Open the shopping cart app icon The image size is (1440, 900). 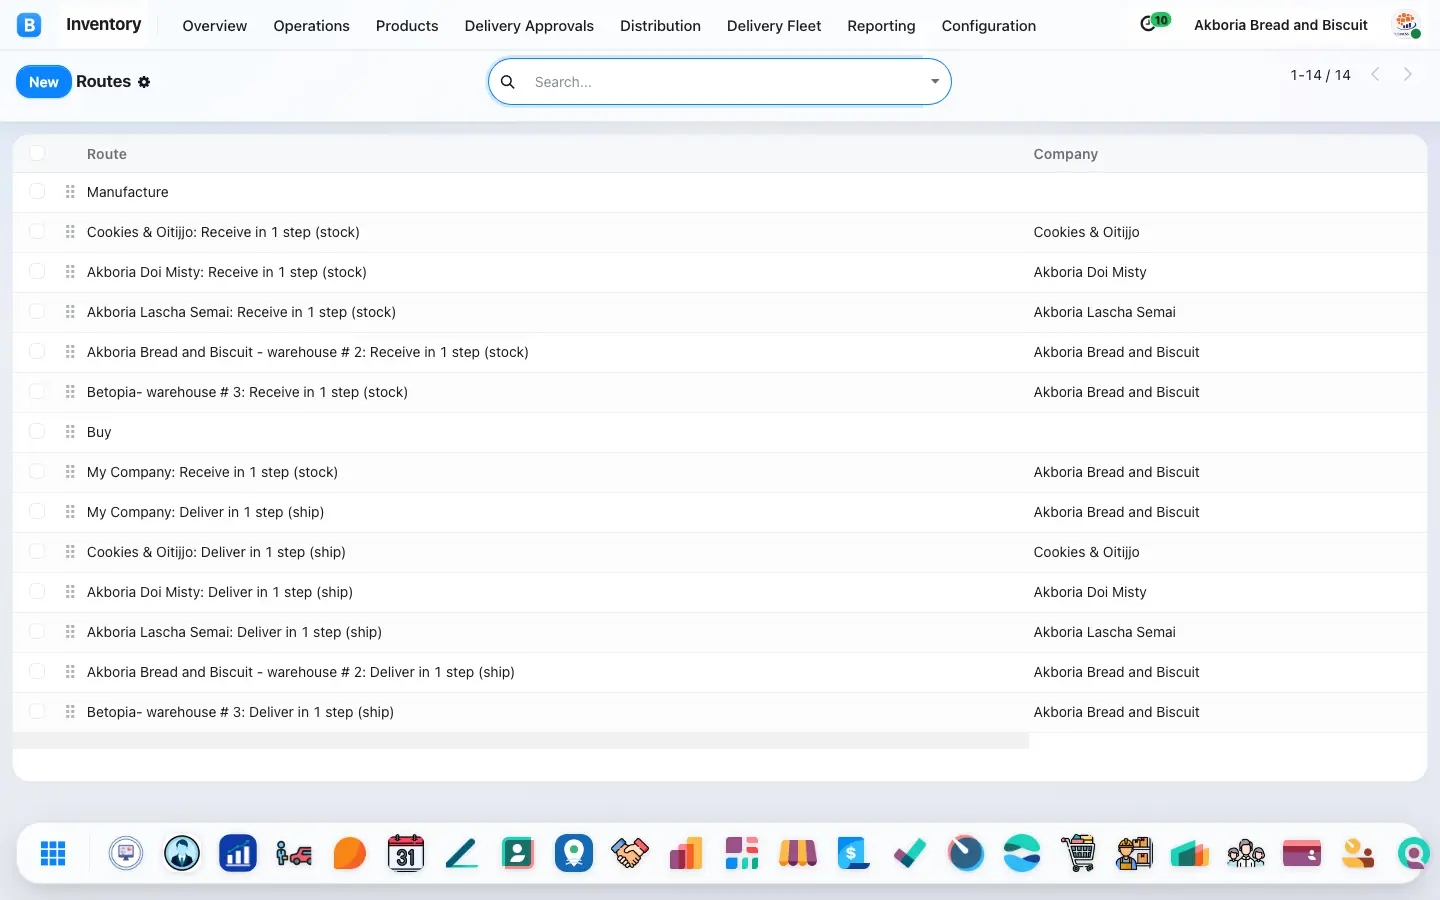pyautogui.click(x=1078, y=853)
